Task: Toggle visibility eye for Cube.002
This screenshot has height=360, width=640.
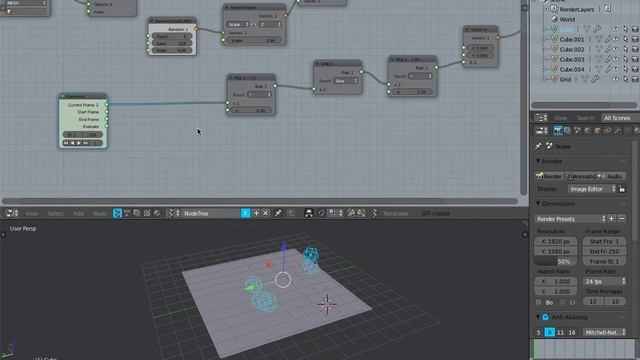Action: (x=616, y=49)
